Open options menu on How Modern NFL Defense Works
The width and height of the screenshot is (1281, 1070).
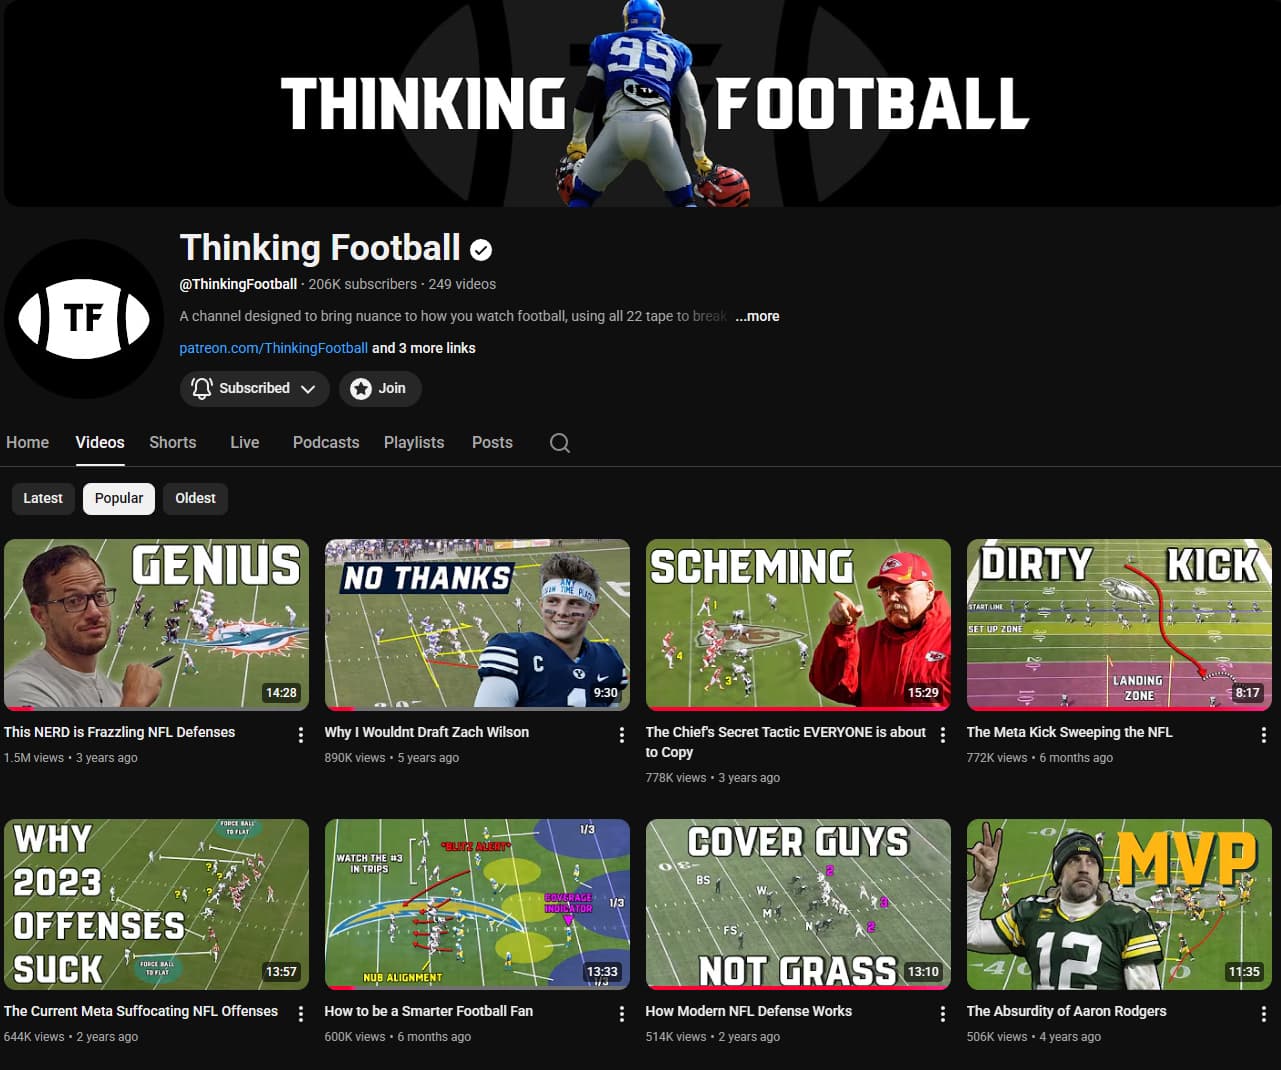coord(941,1014)
